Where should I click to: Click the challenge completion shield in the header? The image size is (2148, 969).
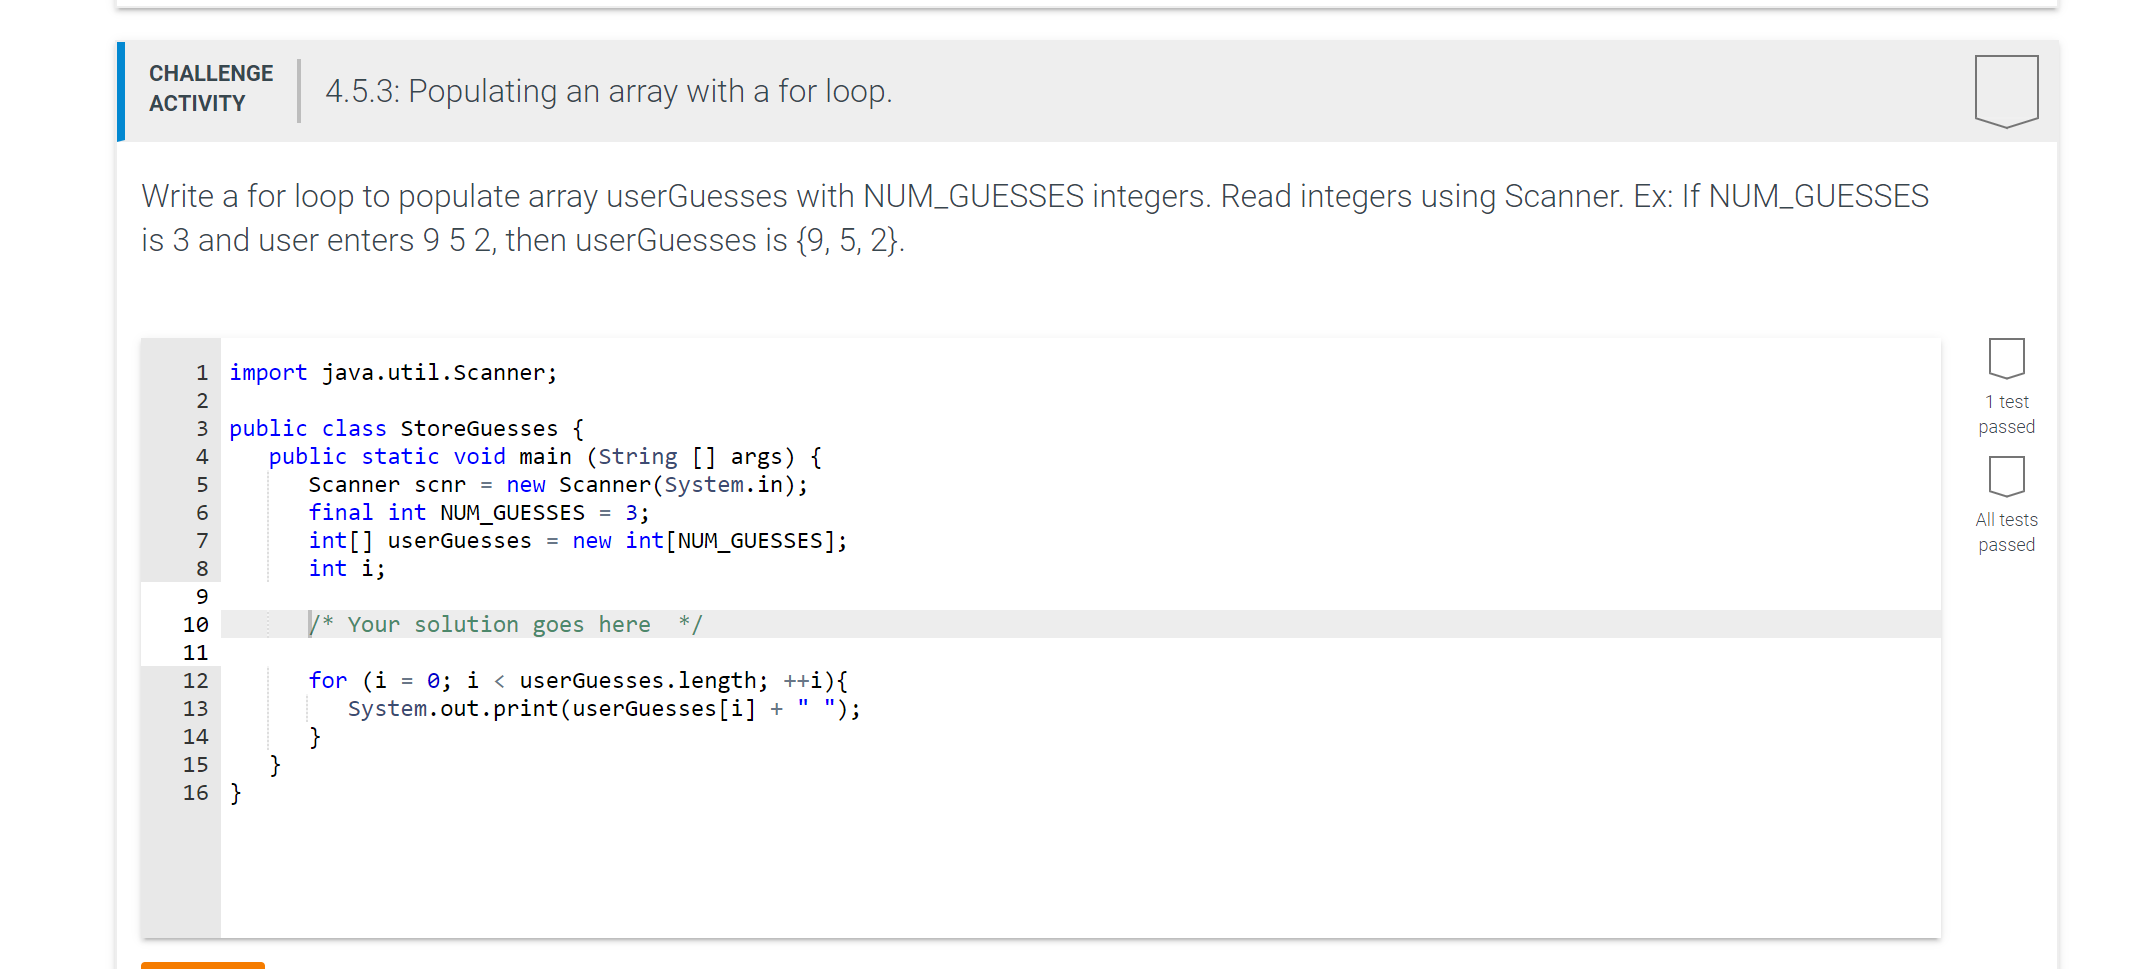pos(2006,90)
